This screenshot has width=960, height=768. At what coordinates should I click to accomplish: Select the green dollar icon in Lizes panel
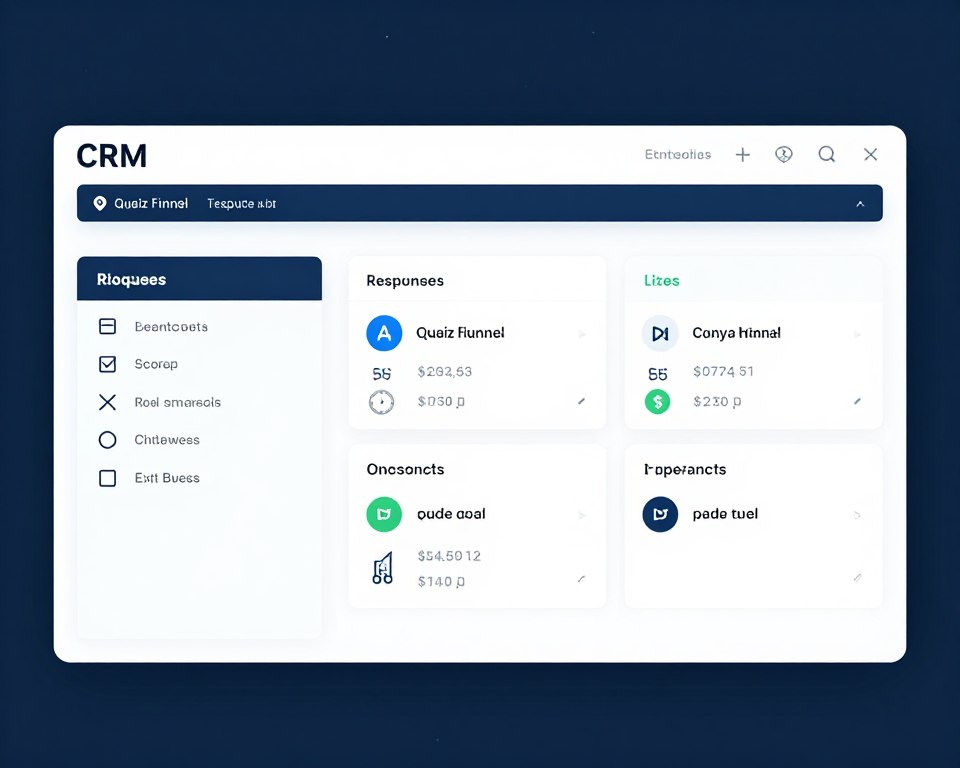coord(658,403)
